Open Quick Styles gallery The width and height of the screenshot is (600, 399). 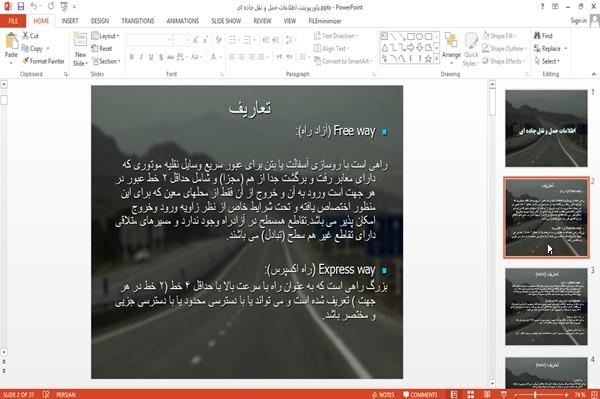click(x=471, y=49)
